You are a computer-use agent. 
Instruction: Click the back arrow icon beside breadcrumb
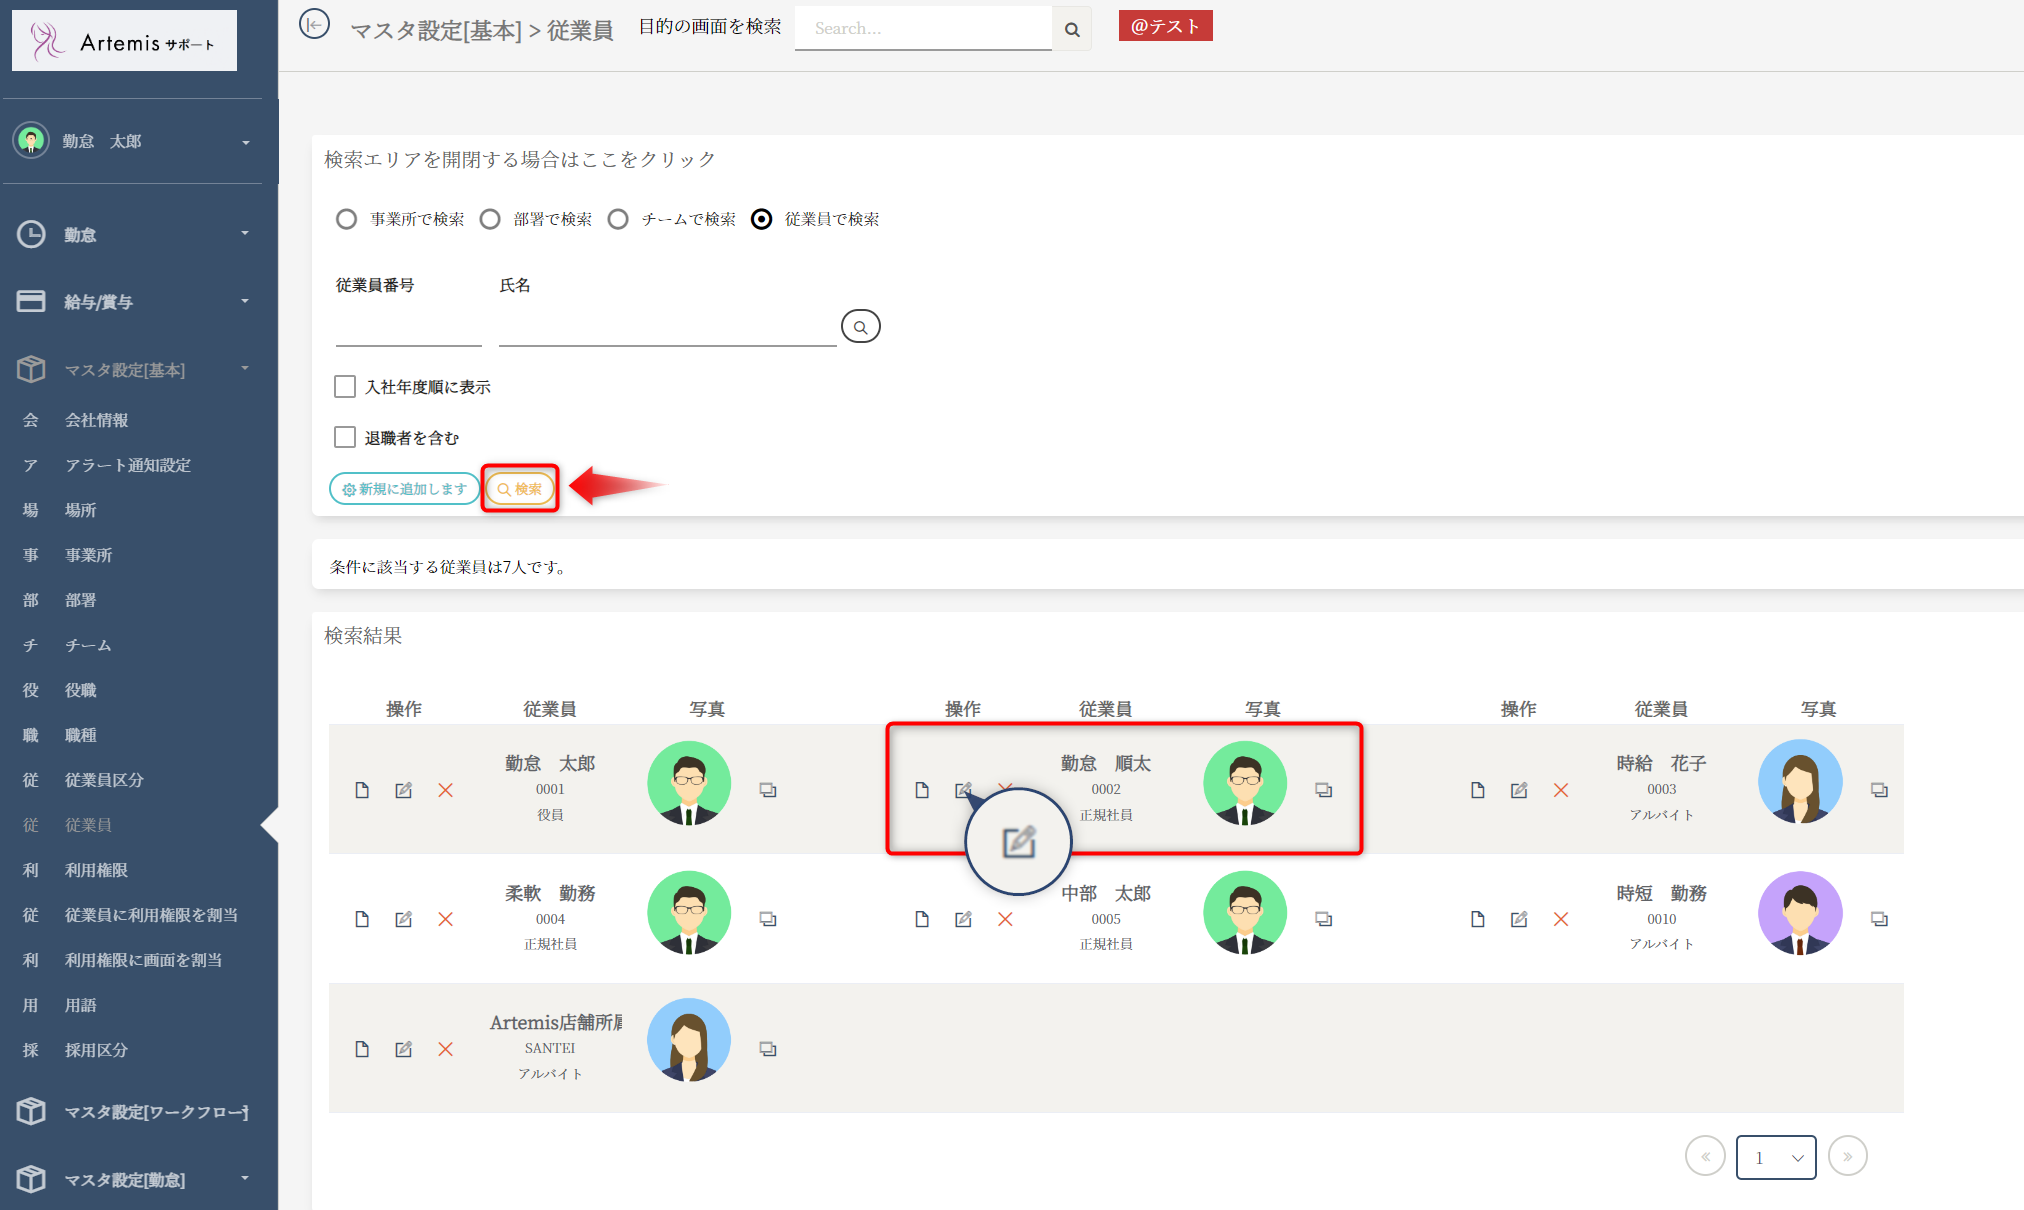(x=314, y=25)
